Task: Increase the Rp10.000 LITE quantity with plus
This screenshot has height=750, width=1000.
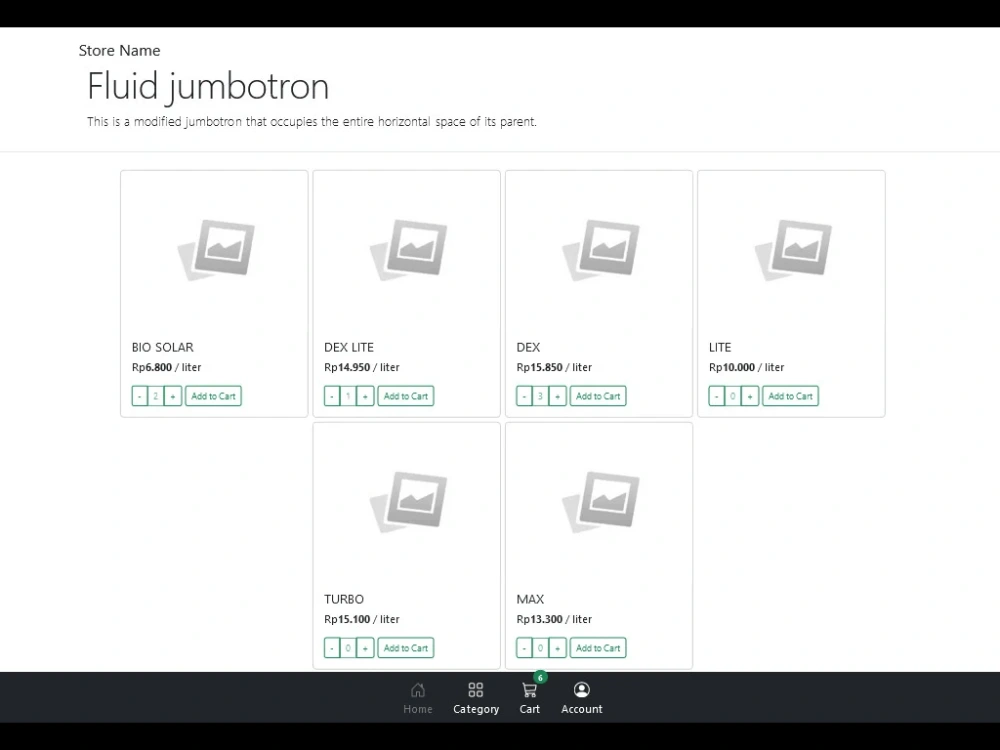Action: coord(750,396)
